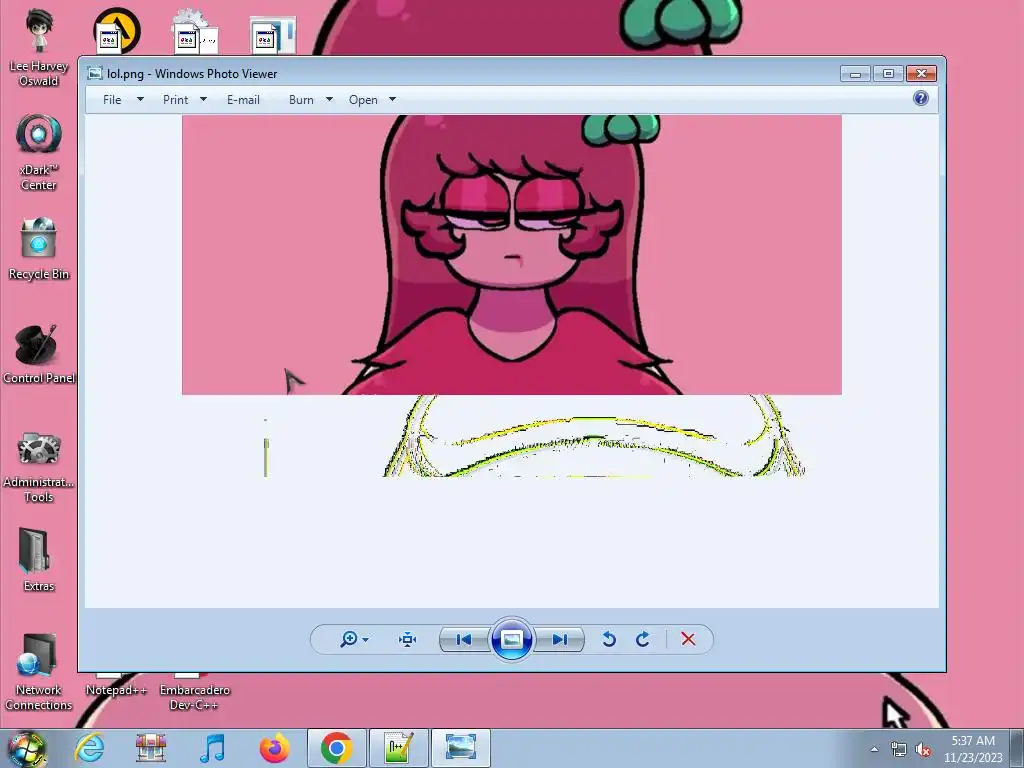Select Network Connections desktop icon
1024x768 pixels.
[x=39, y=673]
